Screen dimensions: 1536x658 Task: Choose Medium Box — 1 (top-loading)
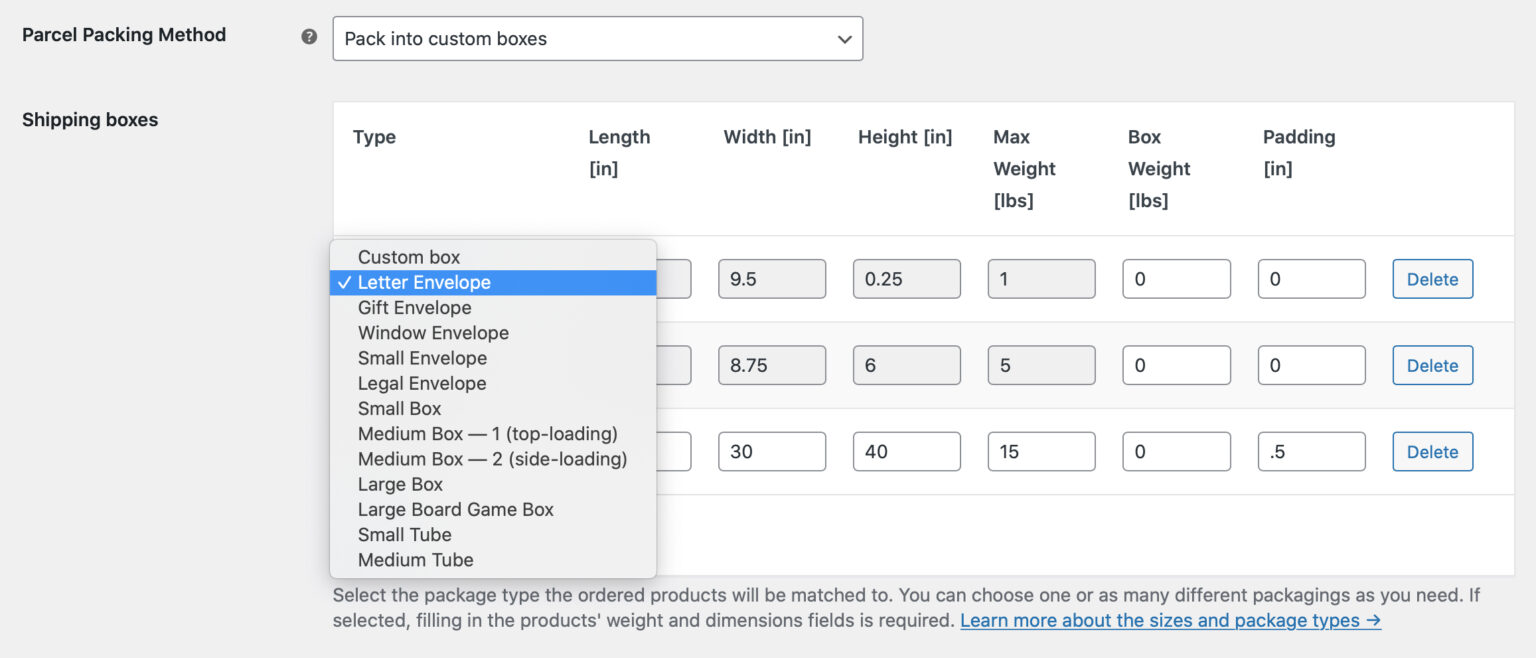(487, 434)
